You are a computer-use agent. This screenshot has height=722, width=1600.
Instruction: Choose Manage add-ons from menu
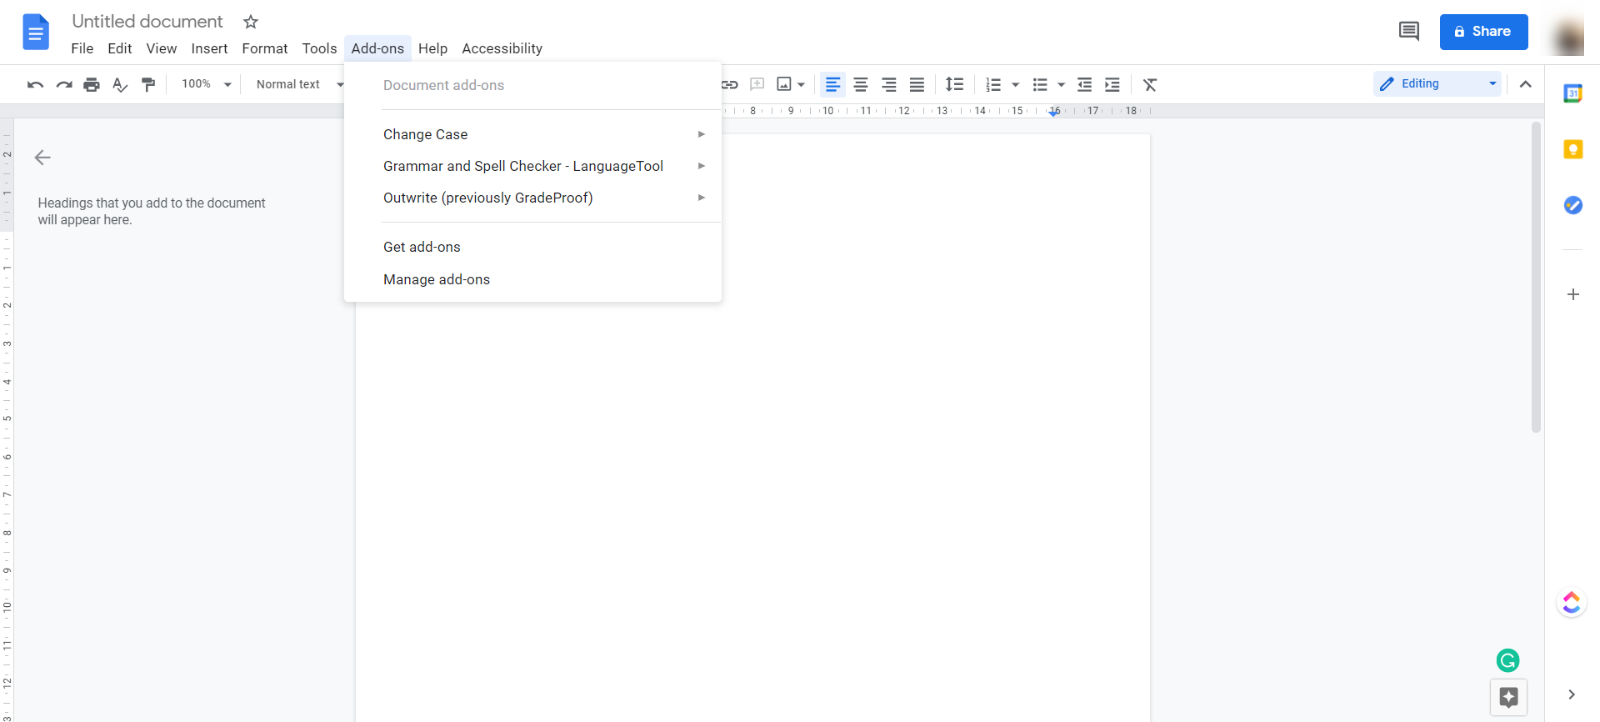436,280
